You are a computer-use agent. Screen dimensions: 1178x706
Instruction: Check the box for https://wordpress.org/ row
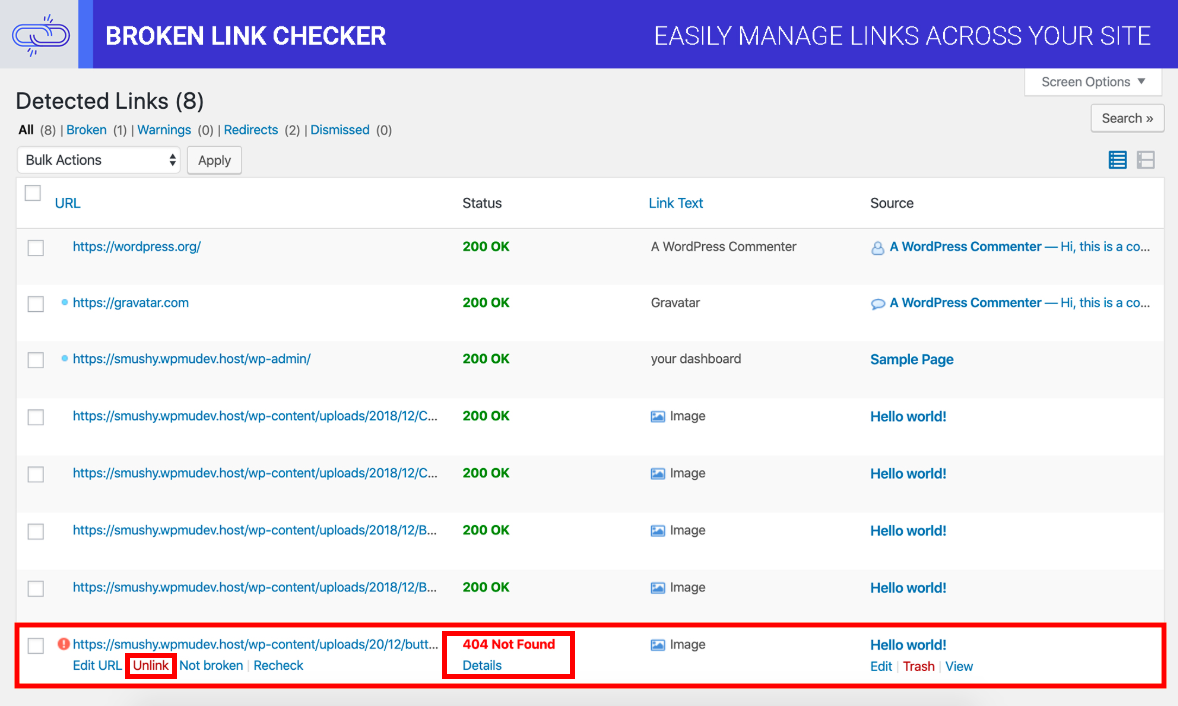click(36, 247)
